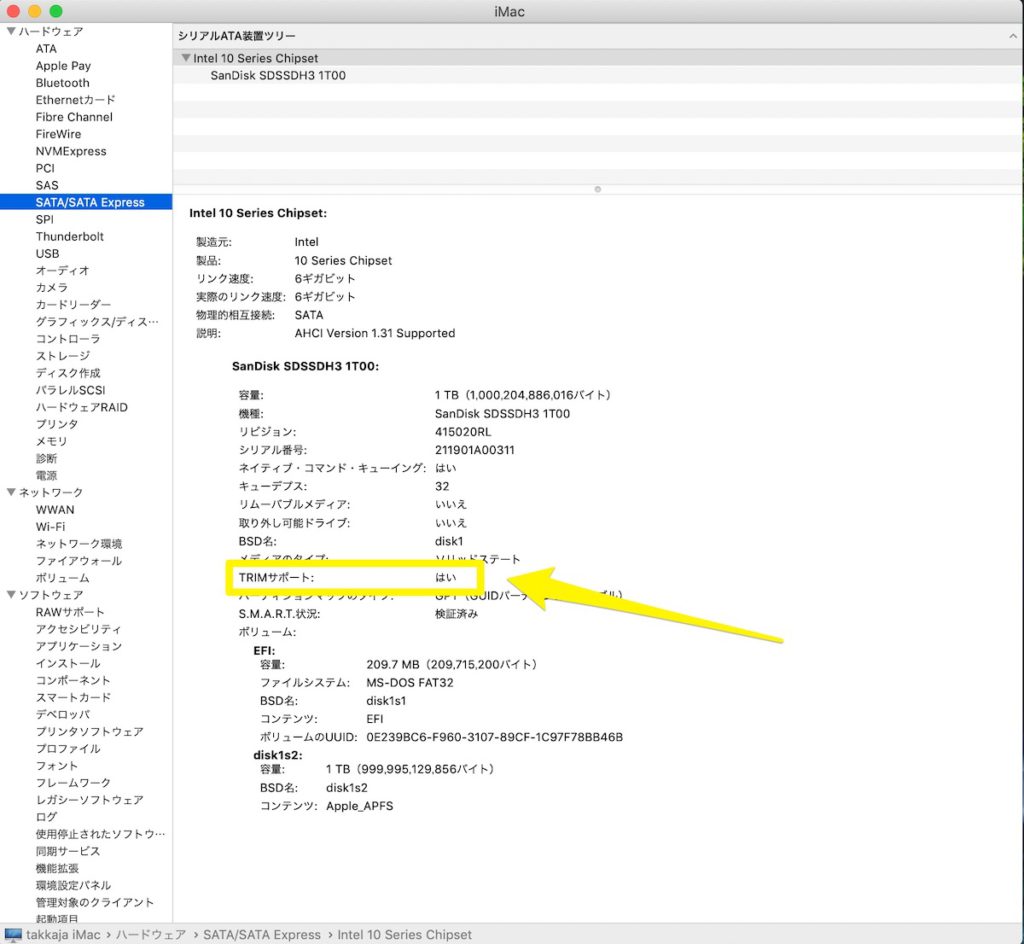Open the Bluetooth sidebar item
1024x944 pixels.
pos(62,83)
